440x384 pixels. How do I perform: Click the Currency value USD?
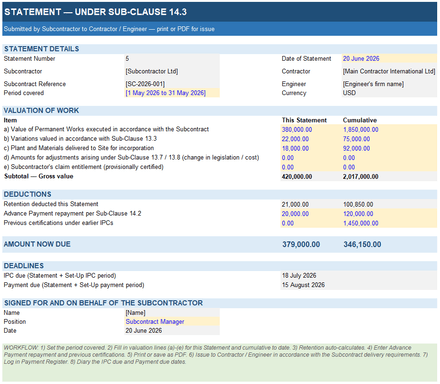click(x=389, y=93)
